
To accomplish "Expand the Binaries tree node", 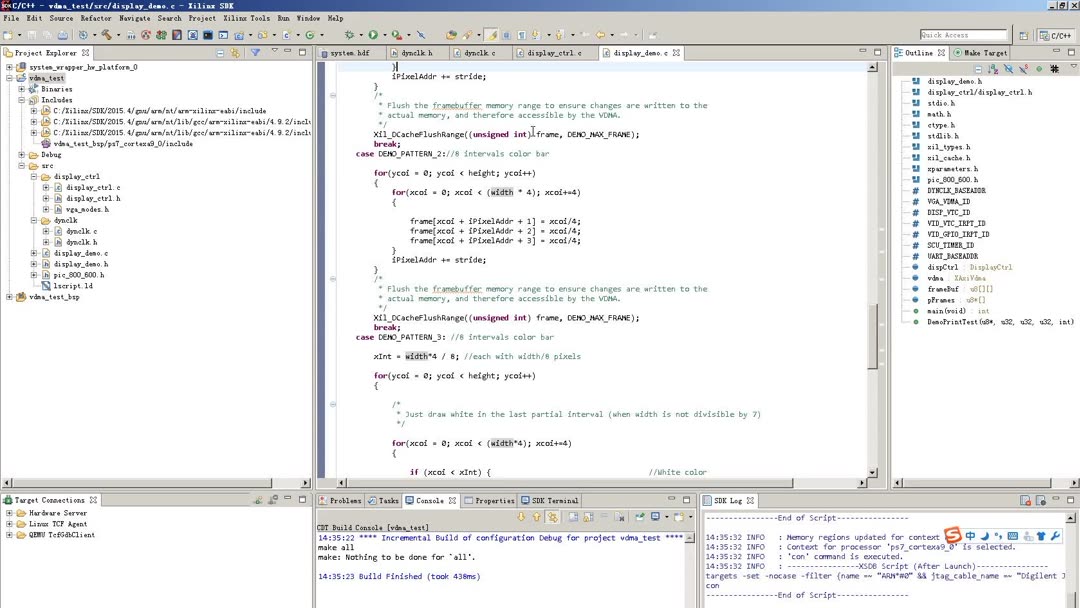I will [x=21, y=89].
